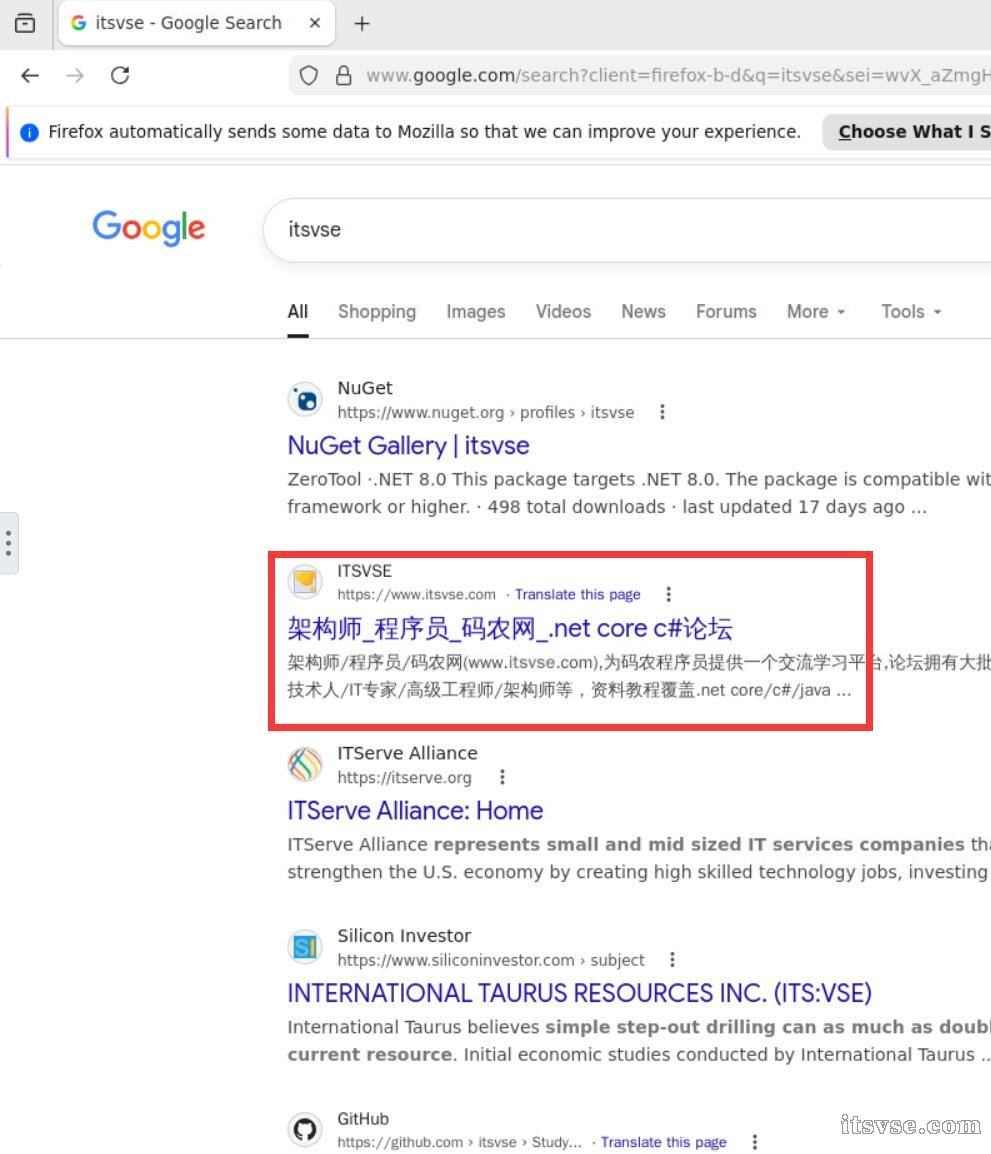Switch to the News tab
This screenshot has width=991, height=1154.
click(643, 312)
